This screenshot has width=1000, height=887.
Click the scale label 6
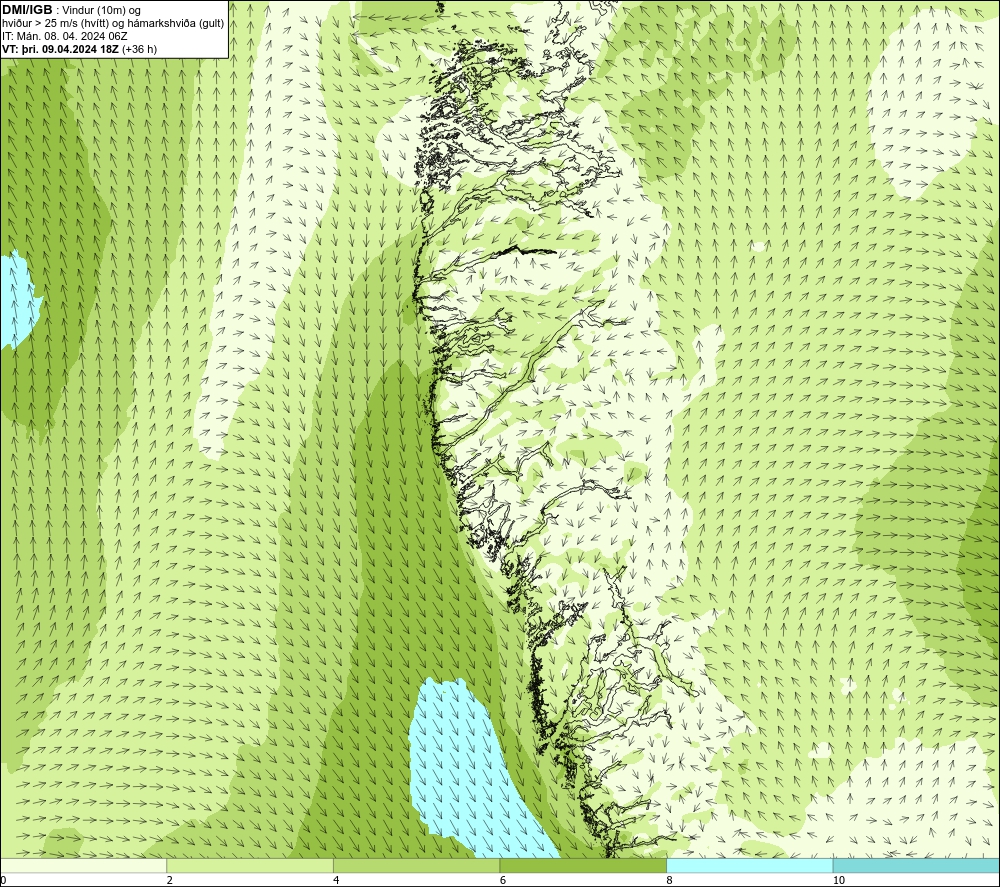503,880
